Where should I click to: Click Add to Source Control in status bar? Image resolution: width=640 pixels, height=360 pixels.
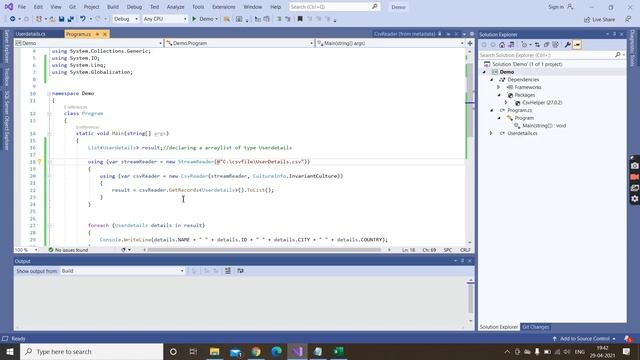click(584, 338)
